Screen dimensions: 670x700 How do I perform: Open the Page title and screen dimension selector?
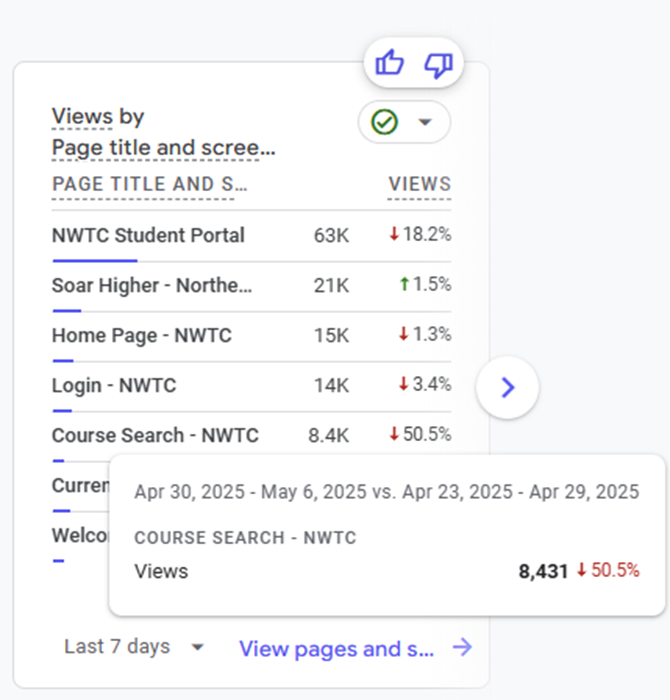163,148
